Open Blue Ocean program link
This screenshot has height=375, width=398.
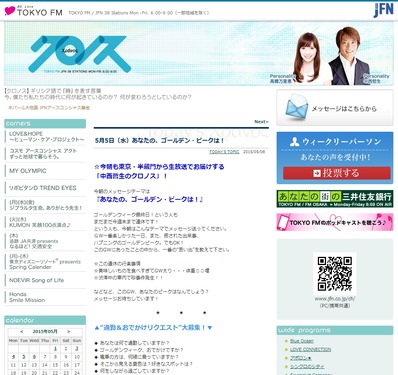click(x=302, y=341)
